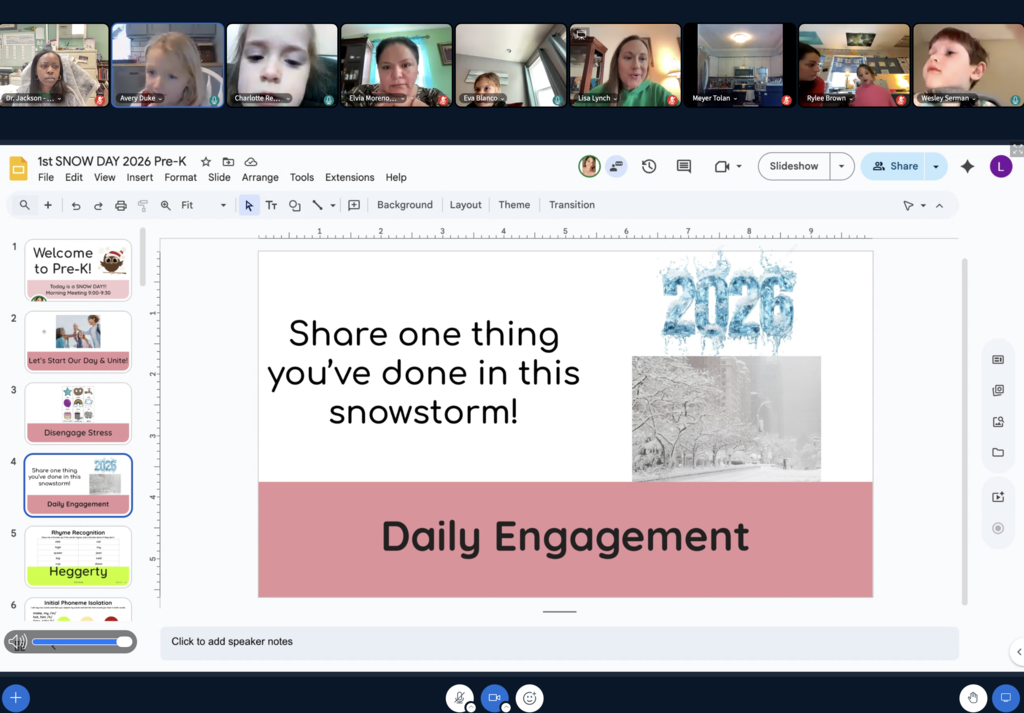Turn off your camera in Meet
This screenshot has width=1024, height=713.
coord(495,697)
